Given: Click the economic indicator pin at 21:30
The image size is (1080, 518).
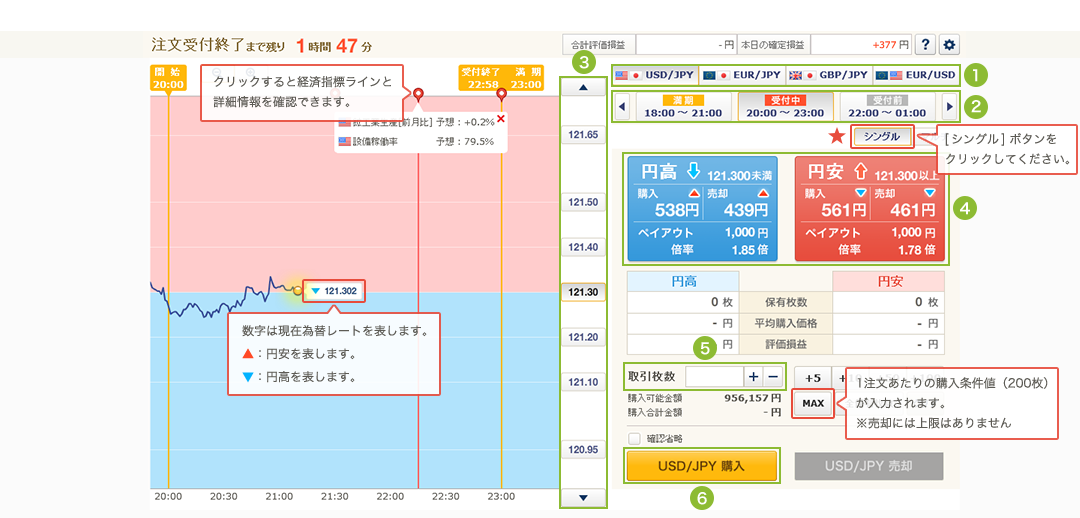Looking at the screenshot, I should (x=418, y=94).
